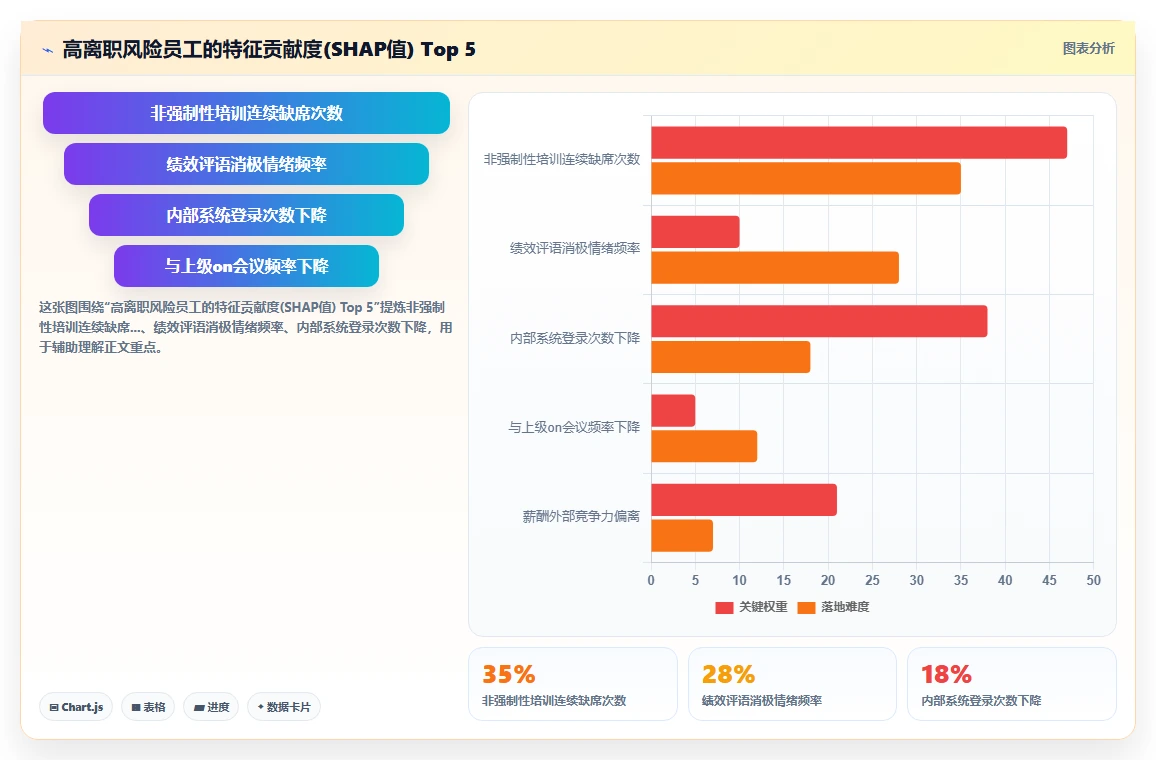Click the 关键权重 legend label text
The height and width of the screenshot is (760, 1156).
763,607
